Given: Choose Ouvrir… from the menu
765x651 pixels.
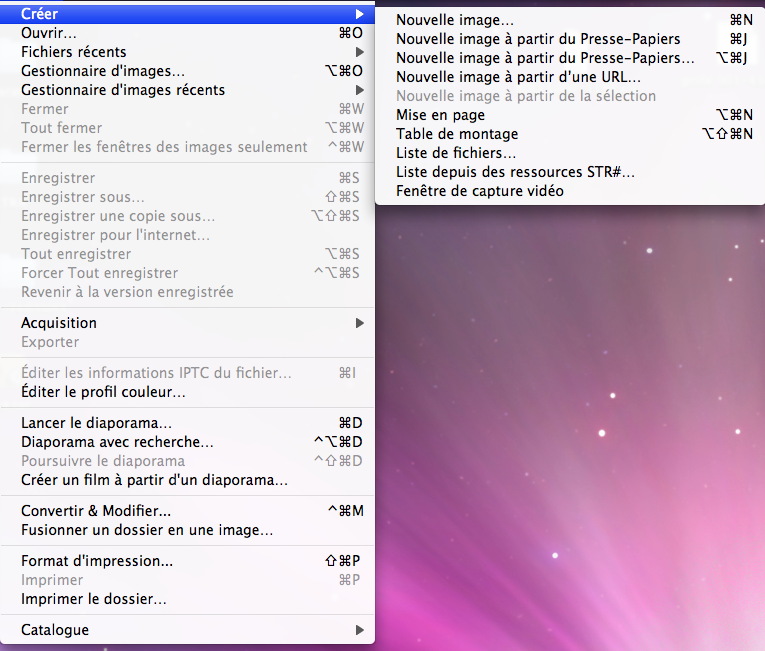Looking at the screenshot, I should point(187,33).
